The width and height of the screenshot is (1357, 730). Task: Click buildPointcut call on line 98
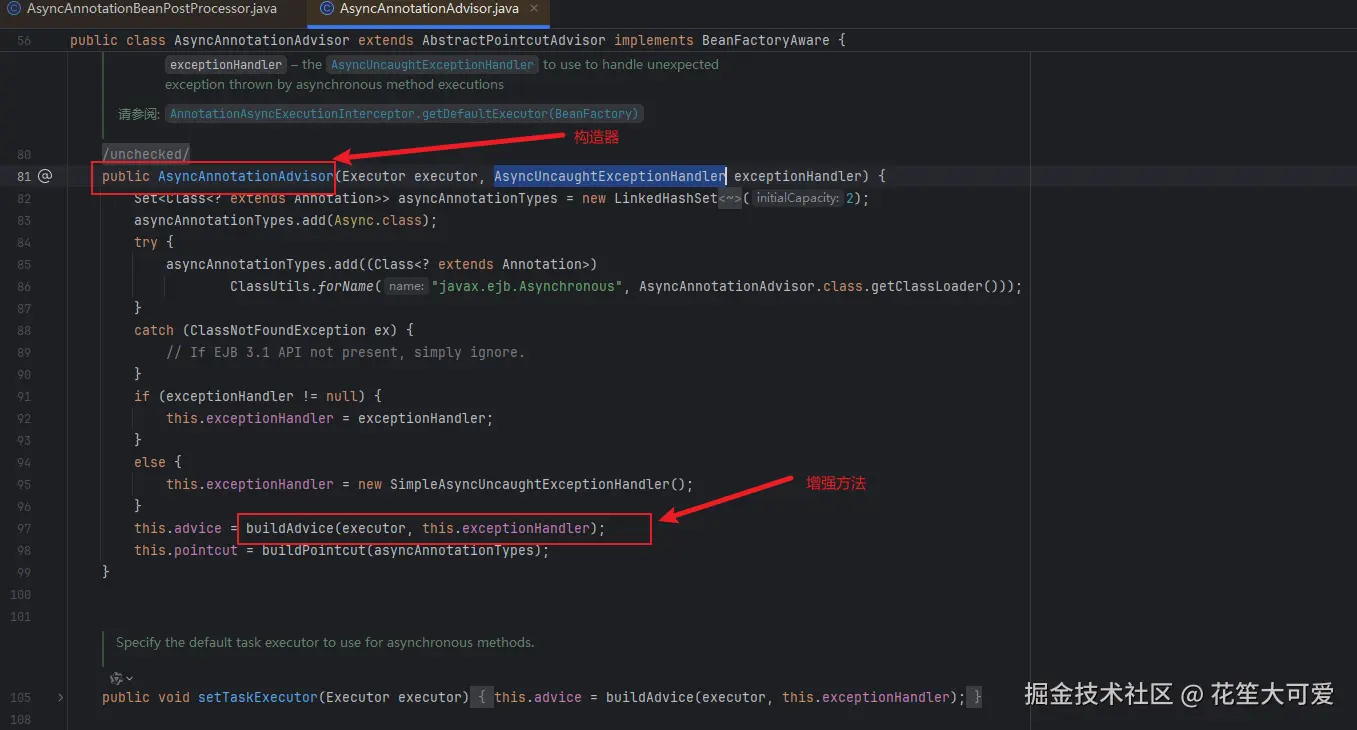coord(313,550)
